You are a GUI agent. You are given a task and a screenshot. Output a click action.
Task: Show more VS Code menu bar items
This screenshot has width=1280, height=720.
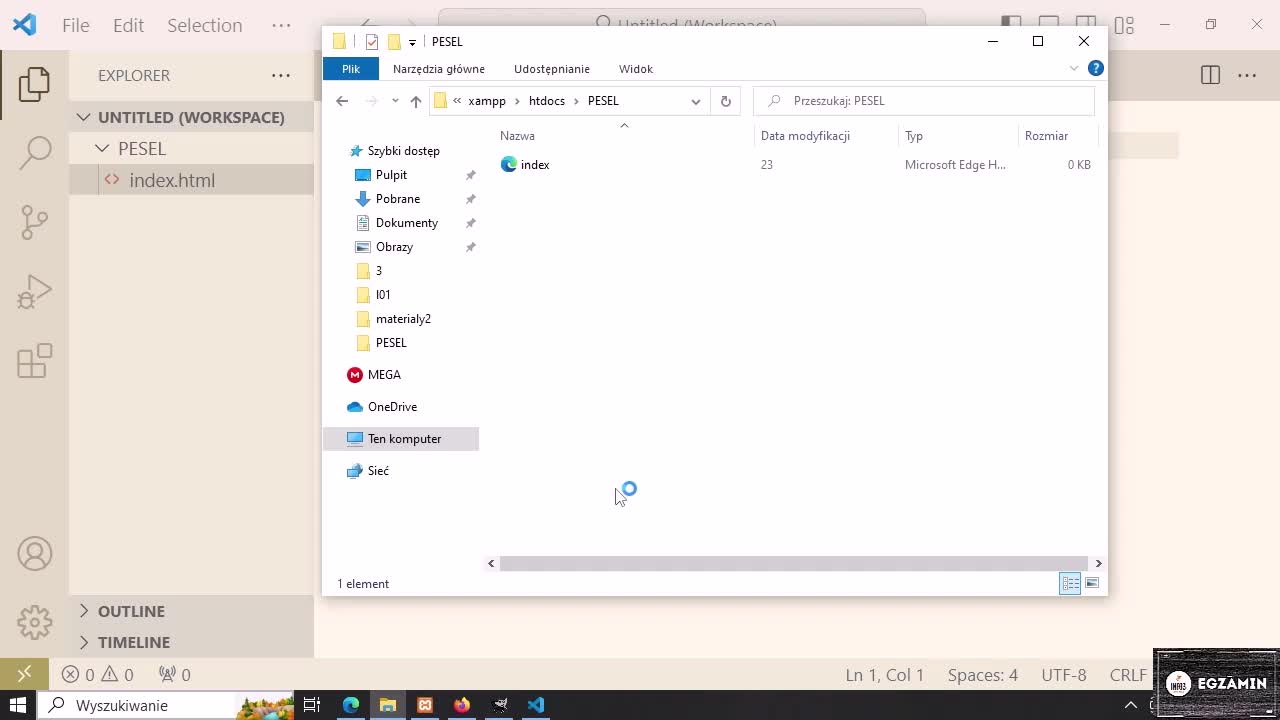click(x=281, y=25)
